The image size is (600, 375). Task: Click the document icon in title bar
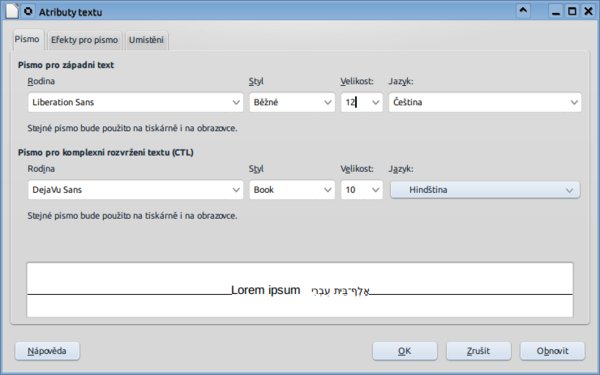tap(12, 11)
